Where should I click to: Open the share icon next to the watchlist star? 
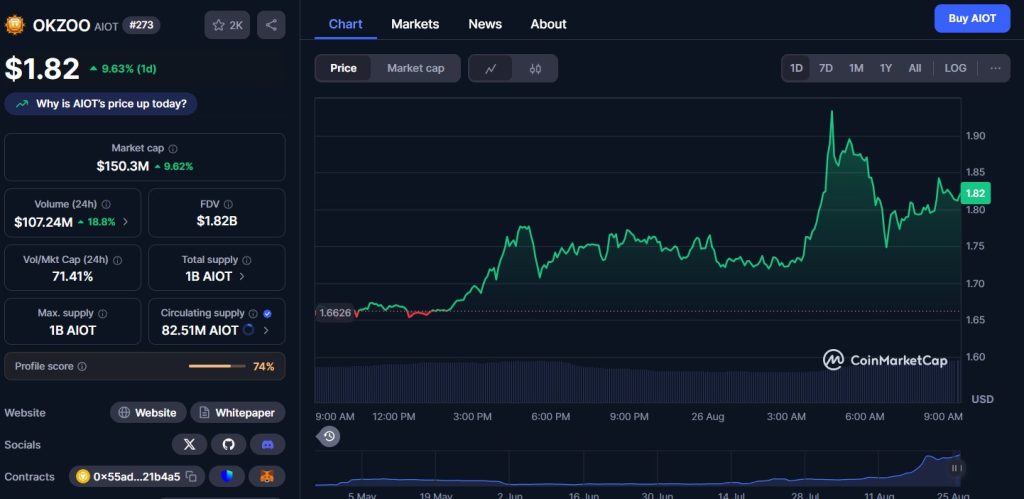(271, 25)
